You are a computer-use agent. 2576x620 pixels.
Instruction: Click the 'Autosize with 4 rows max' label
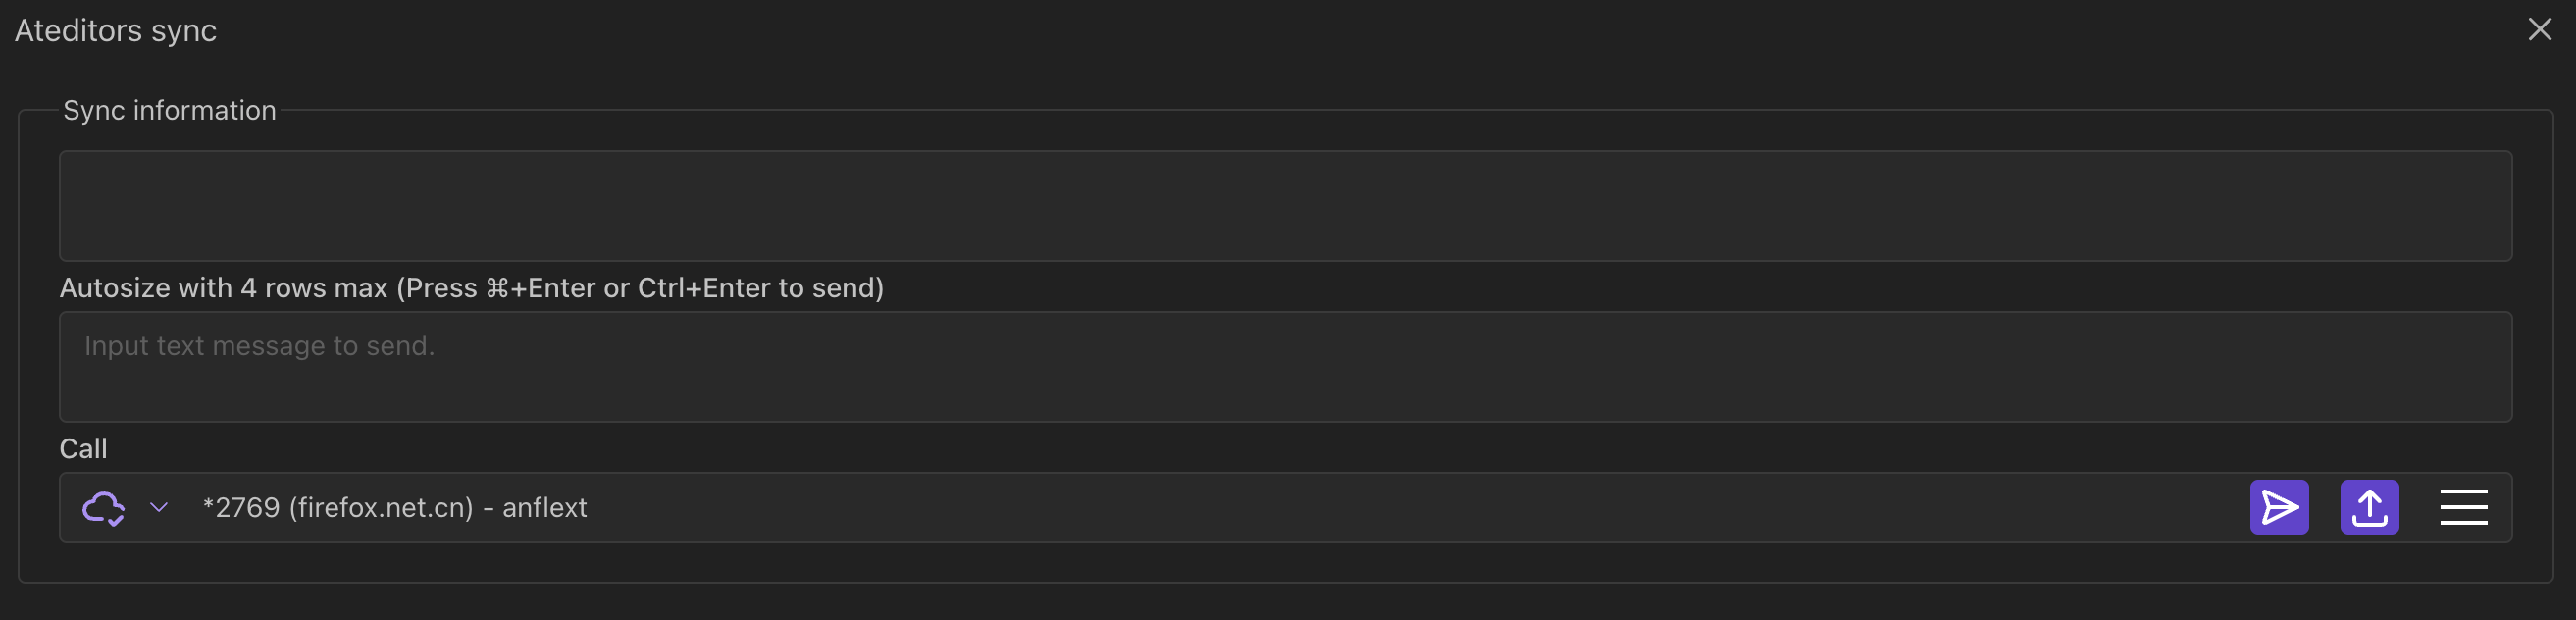coord(471,288)
